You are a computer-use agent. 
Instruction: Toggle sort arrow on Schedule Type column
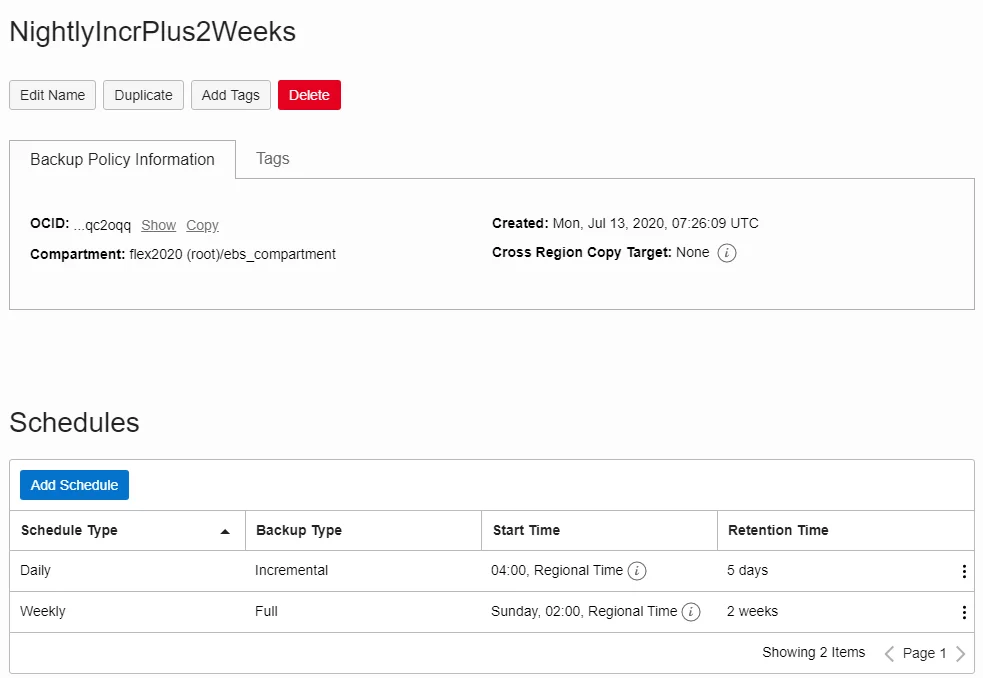coord(225,531)
